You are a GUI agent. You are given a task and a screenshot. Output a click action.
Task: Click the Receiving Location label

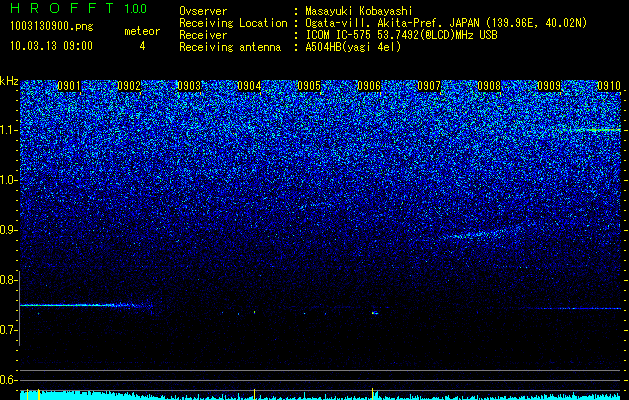233,23
